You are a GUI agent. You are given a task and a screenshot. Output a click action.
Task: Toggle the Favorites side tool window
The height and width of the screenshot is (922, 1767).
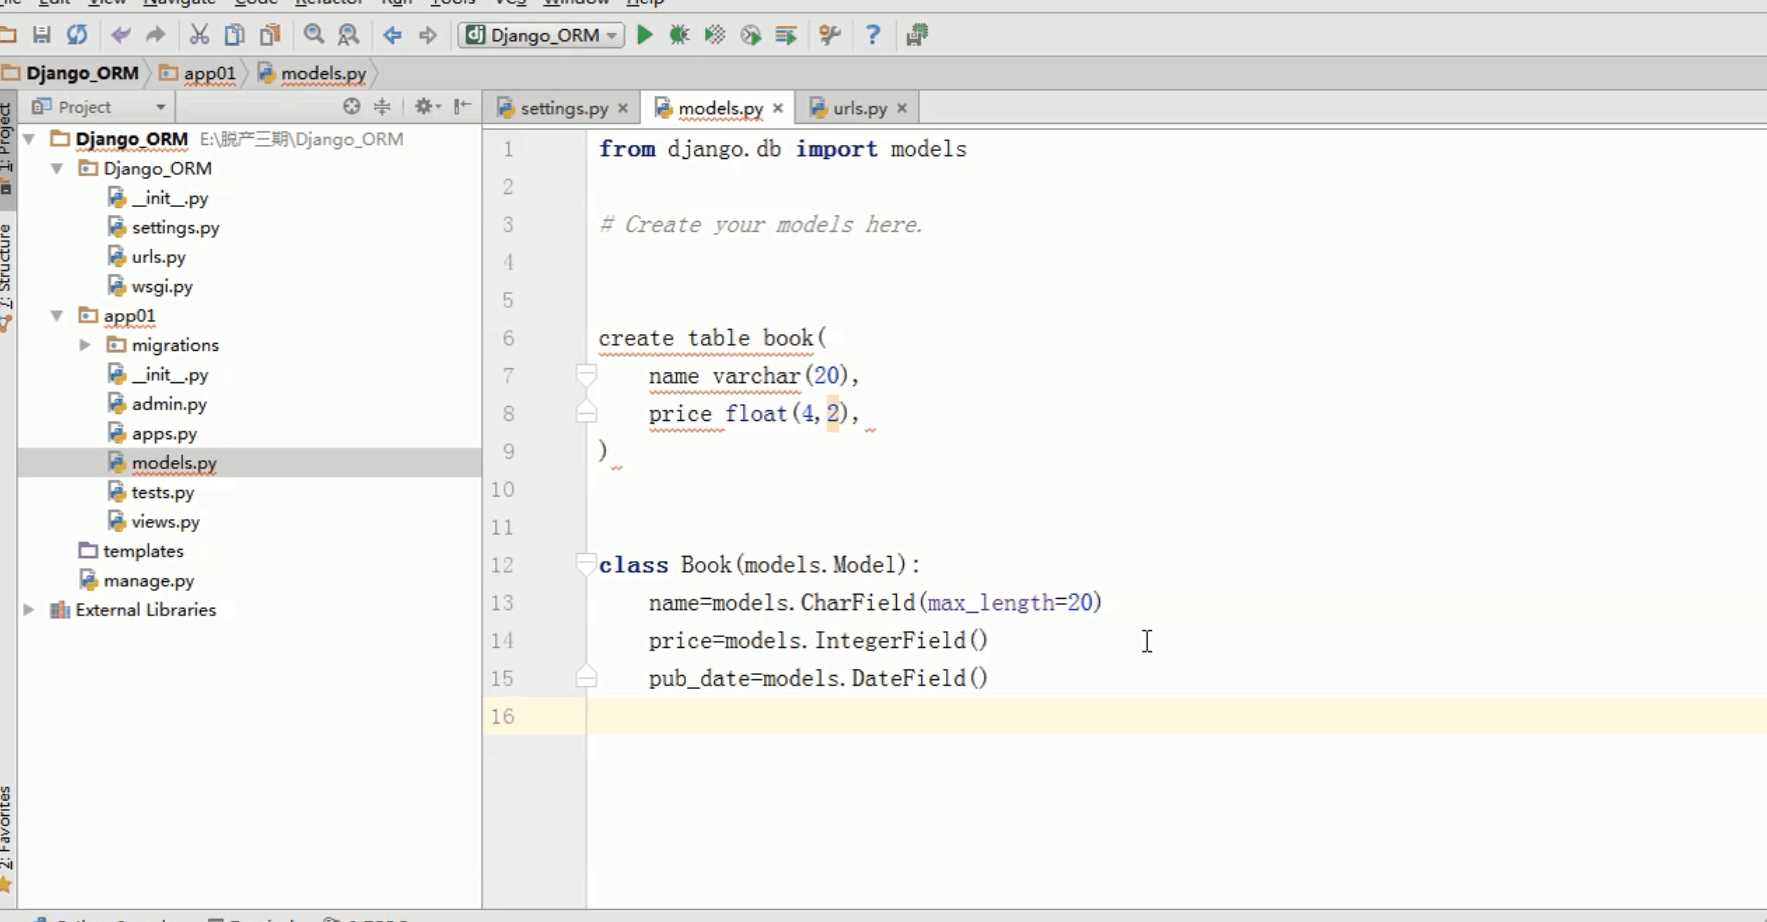coord(6,838)
